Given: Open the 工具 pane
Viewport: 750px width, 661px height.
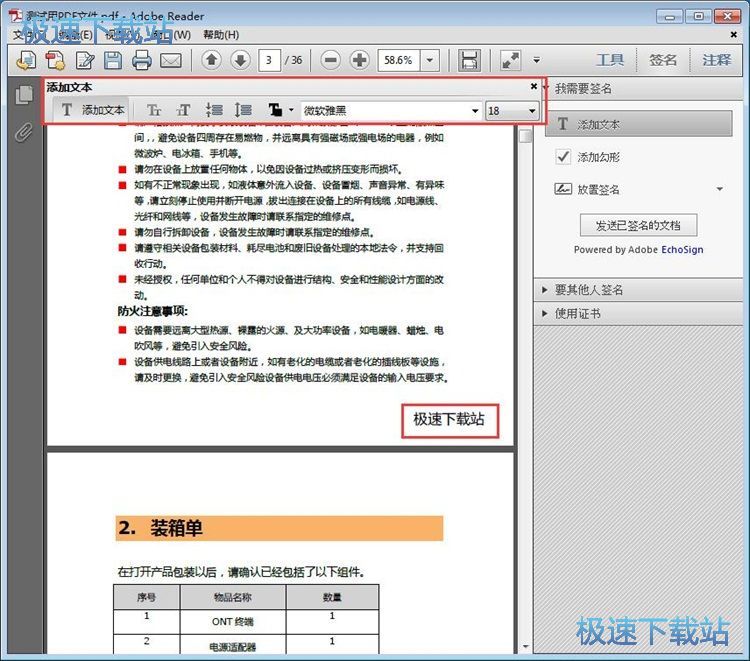Looking at the screenshot, I should (610, 60).
